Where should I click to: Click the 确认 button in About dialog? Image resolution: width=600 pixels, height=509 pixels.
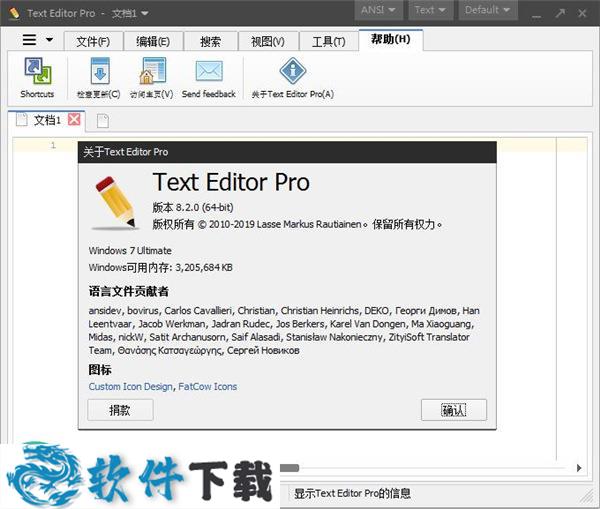[453, 410]
